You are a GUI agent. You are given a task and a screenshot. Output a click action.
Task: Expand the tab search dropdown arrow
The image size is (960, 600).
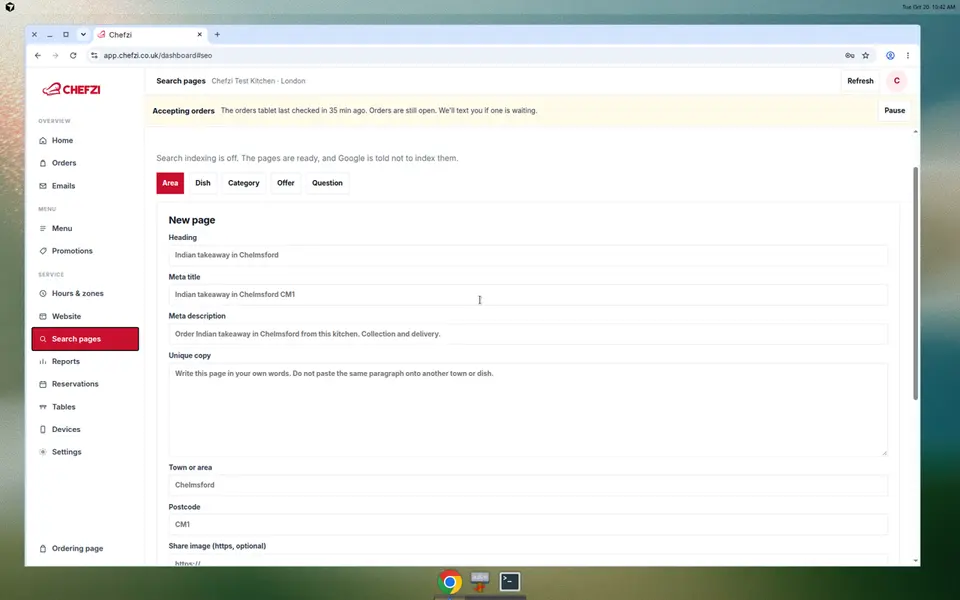click(x=83, y=34)
